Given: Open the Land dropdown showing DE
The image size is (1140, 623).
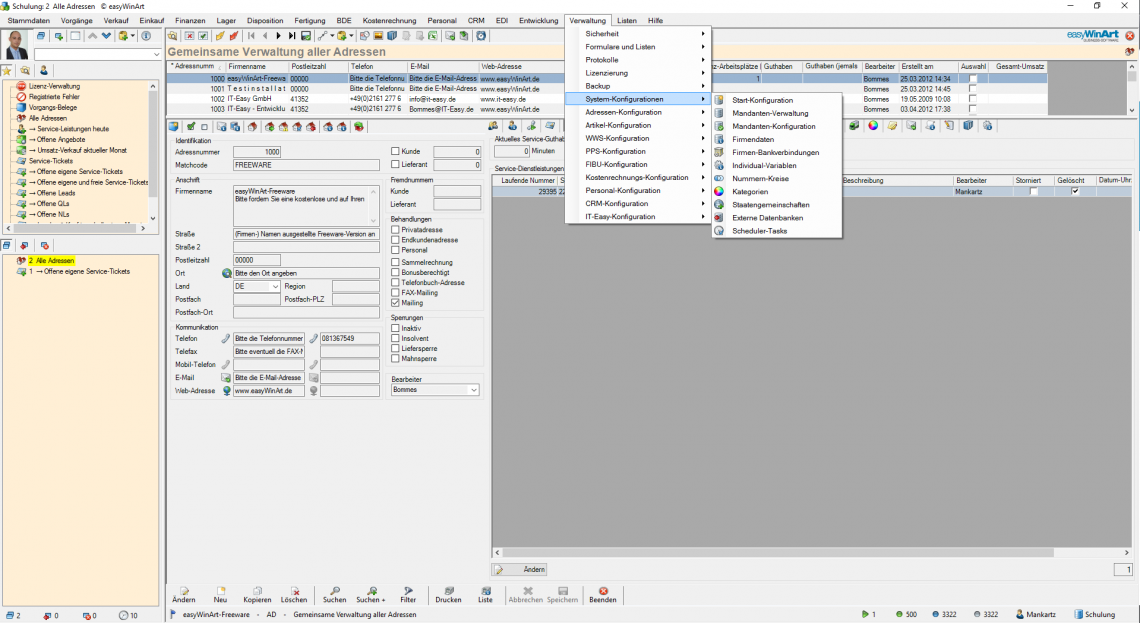Looking at the screenshot, I should 274,286.
